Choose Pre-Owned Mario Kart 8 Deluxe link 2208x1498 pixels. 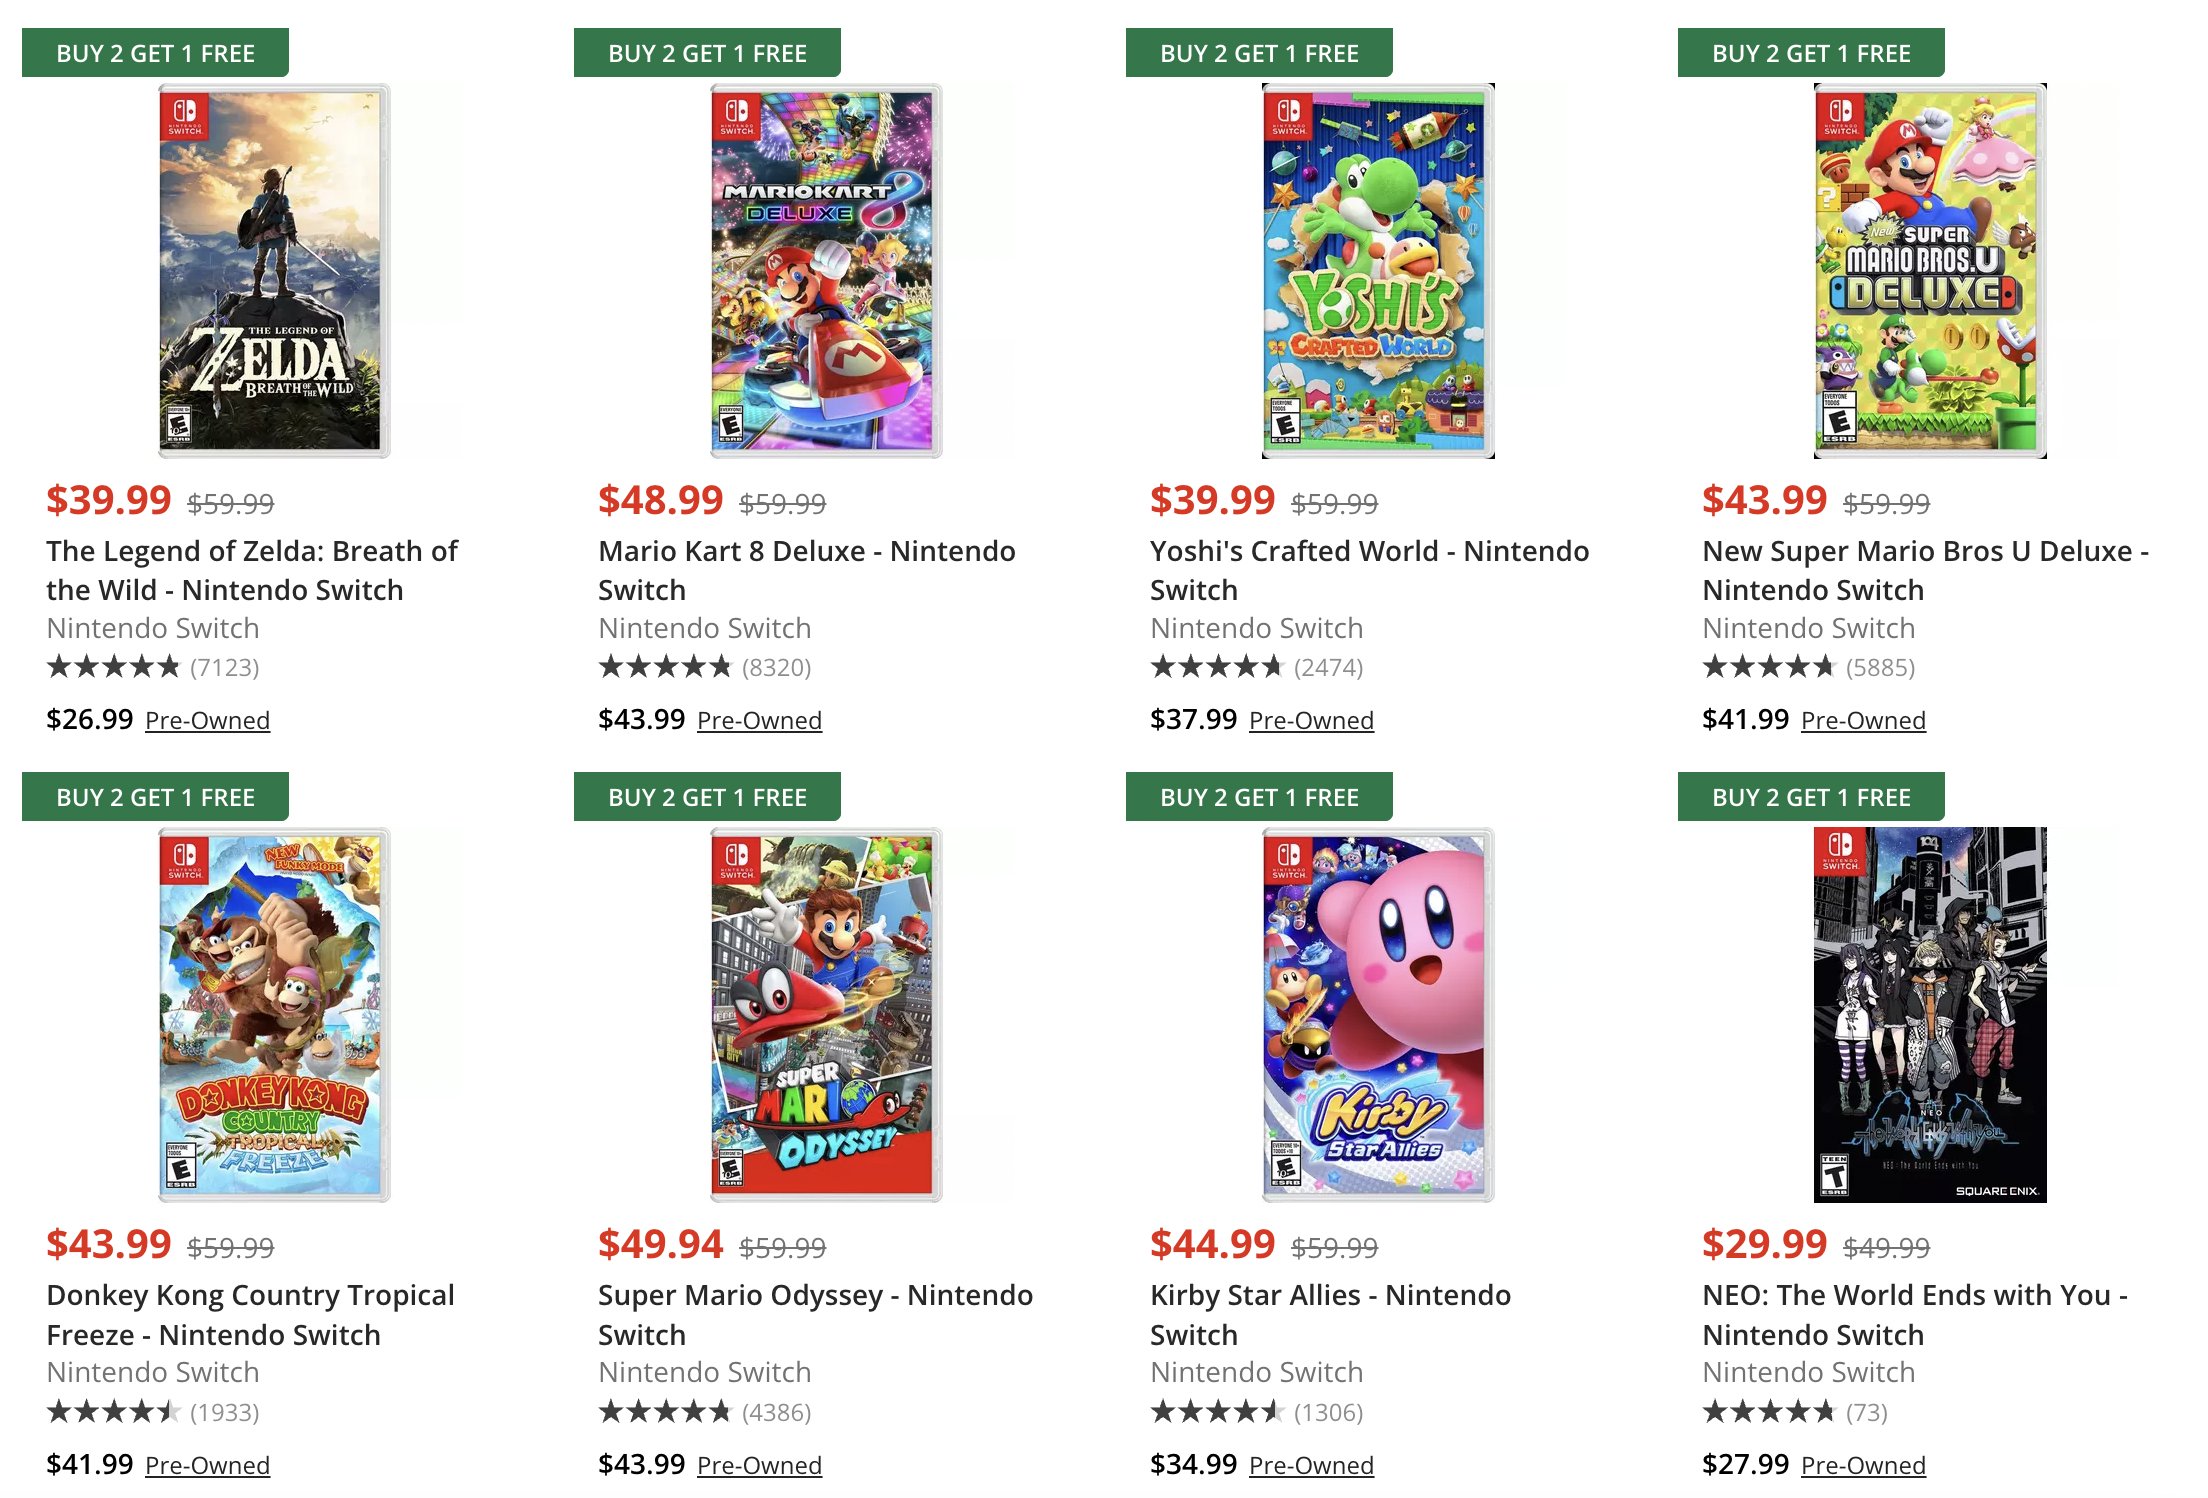[760, 720]
